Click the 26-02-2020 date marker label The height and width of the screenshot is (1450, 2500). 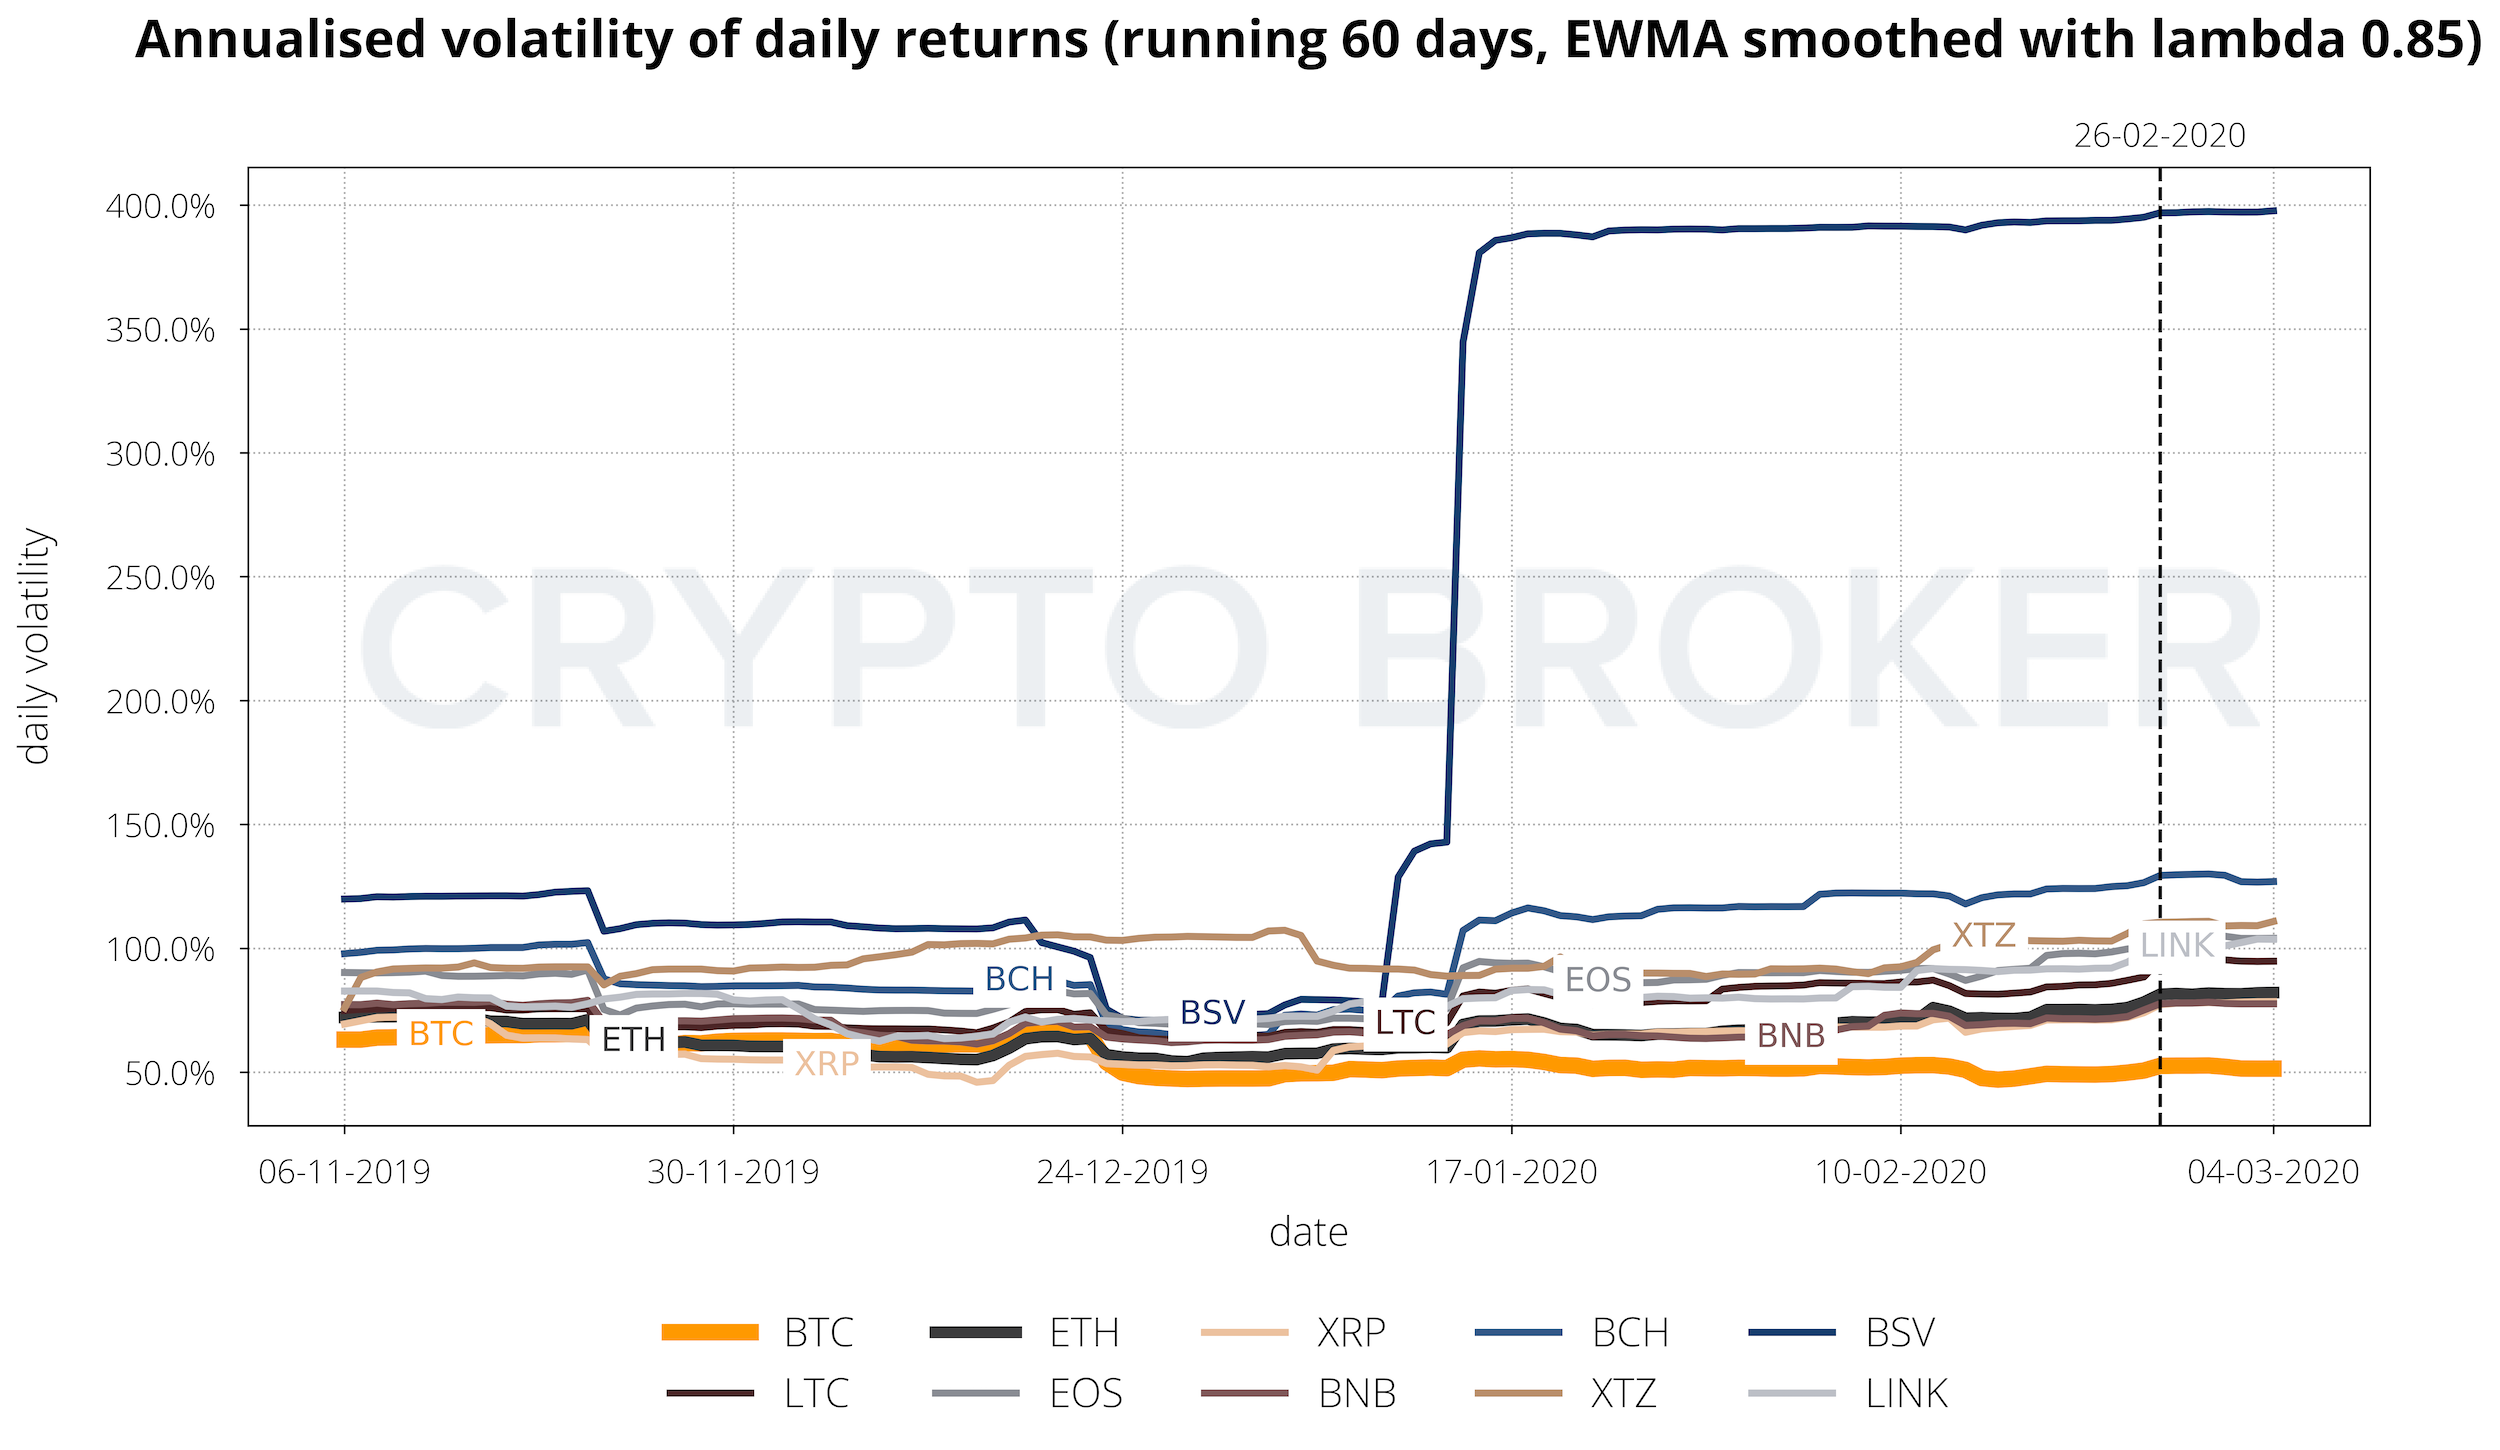(x=2159, y=136)
